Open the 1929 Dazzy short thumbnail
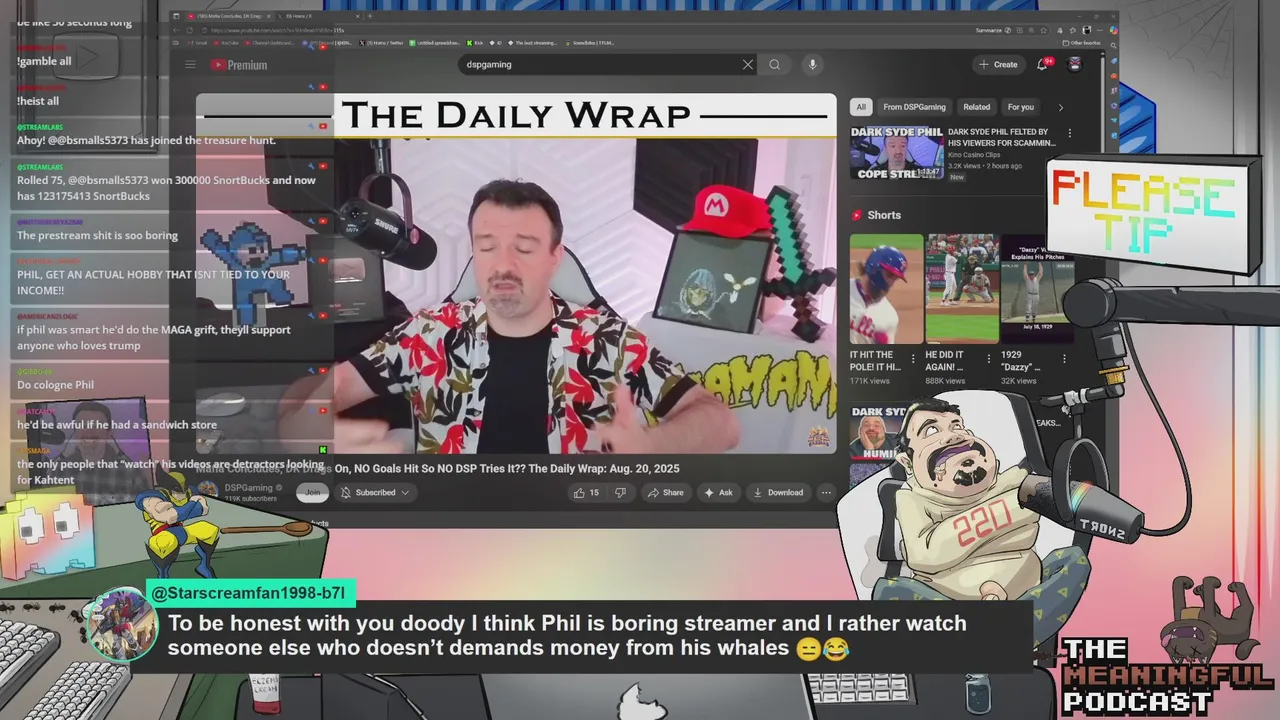Screen dimensions: 1280x720 (x=1037, y=288)
